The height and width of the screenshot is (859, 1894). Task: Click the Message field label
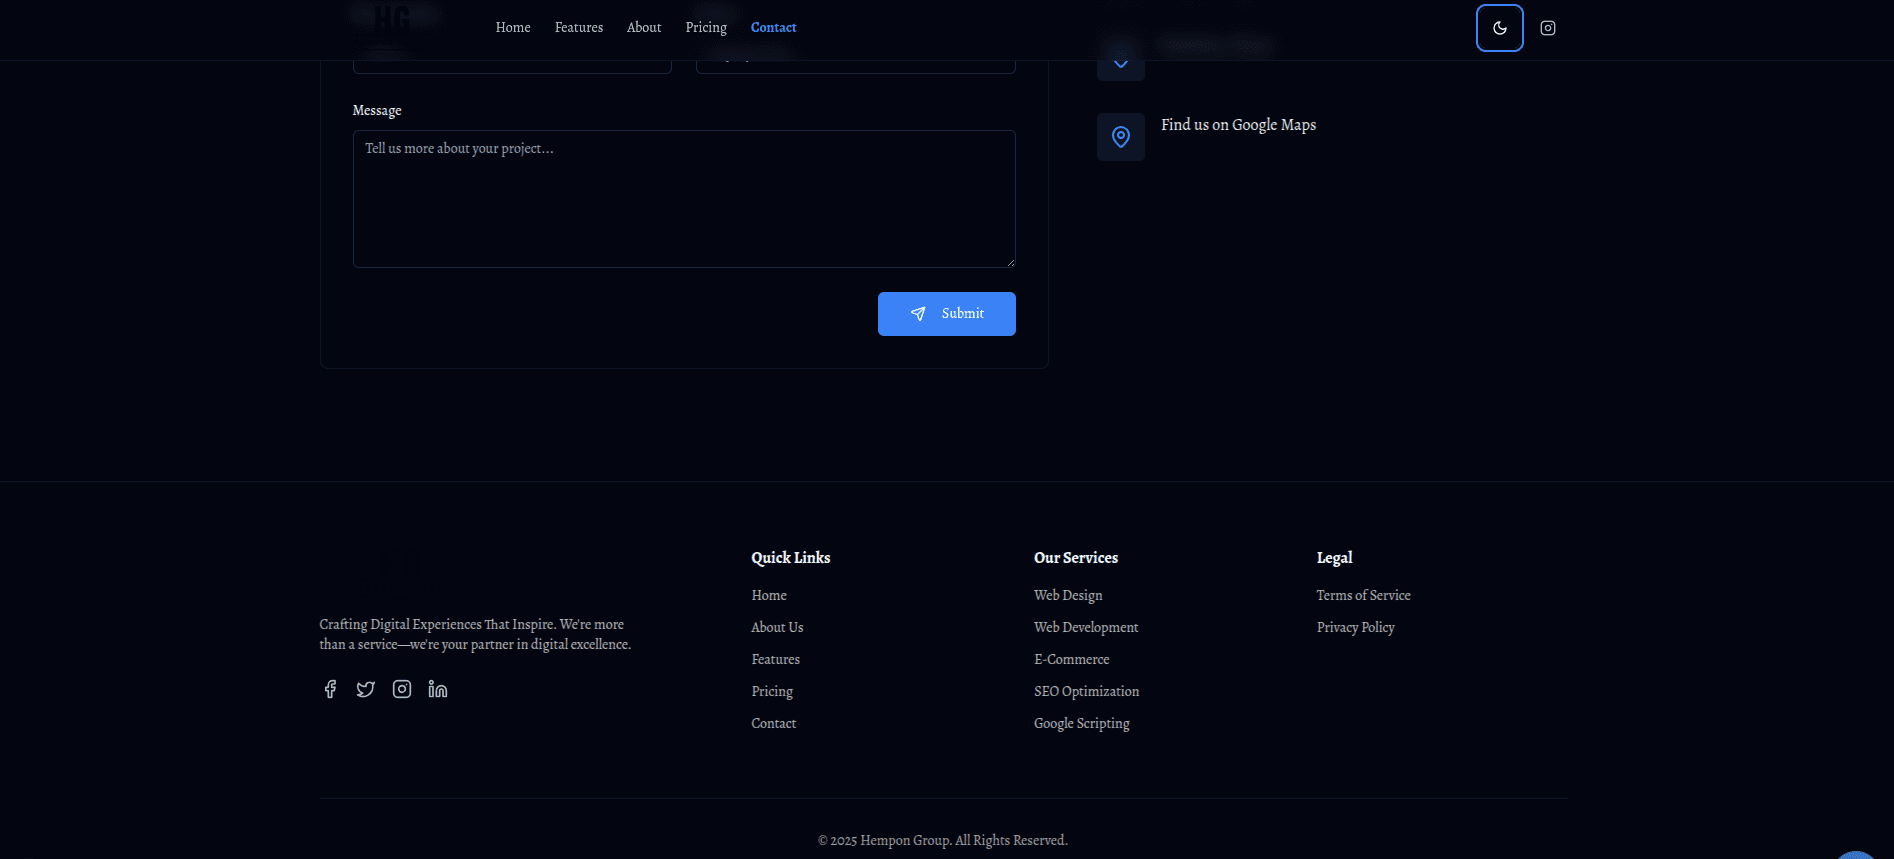tap(377, 111)
